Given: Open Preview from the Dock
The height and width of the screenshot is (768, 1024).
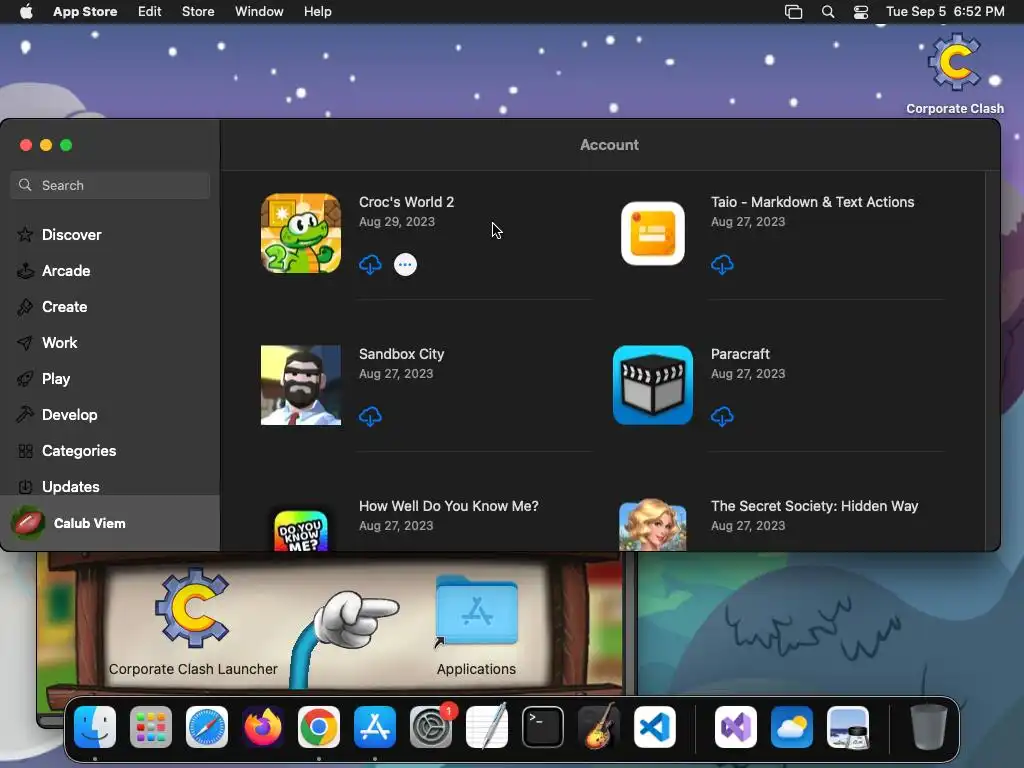Looking at the screenshot, I should (848, 727).
